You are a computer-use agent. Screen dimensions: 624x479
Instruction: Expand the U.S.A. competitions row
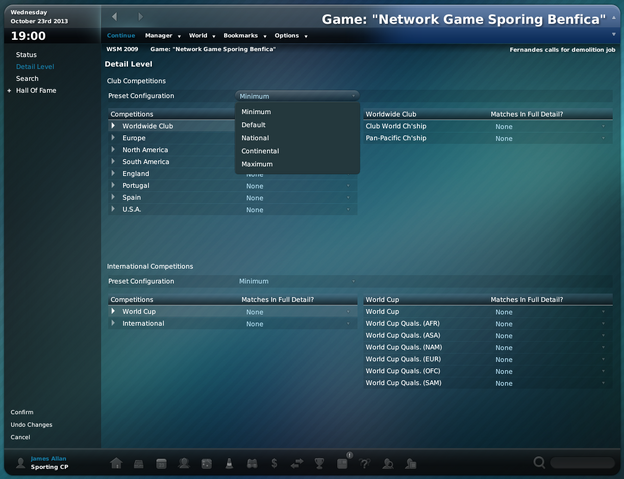(113, 209)
